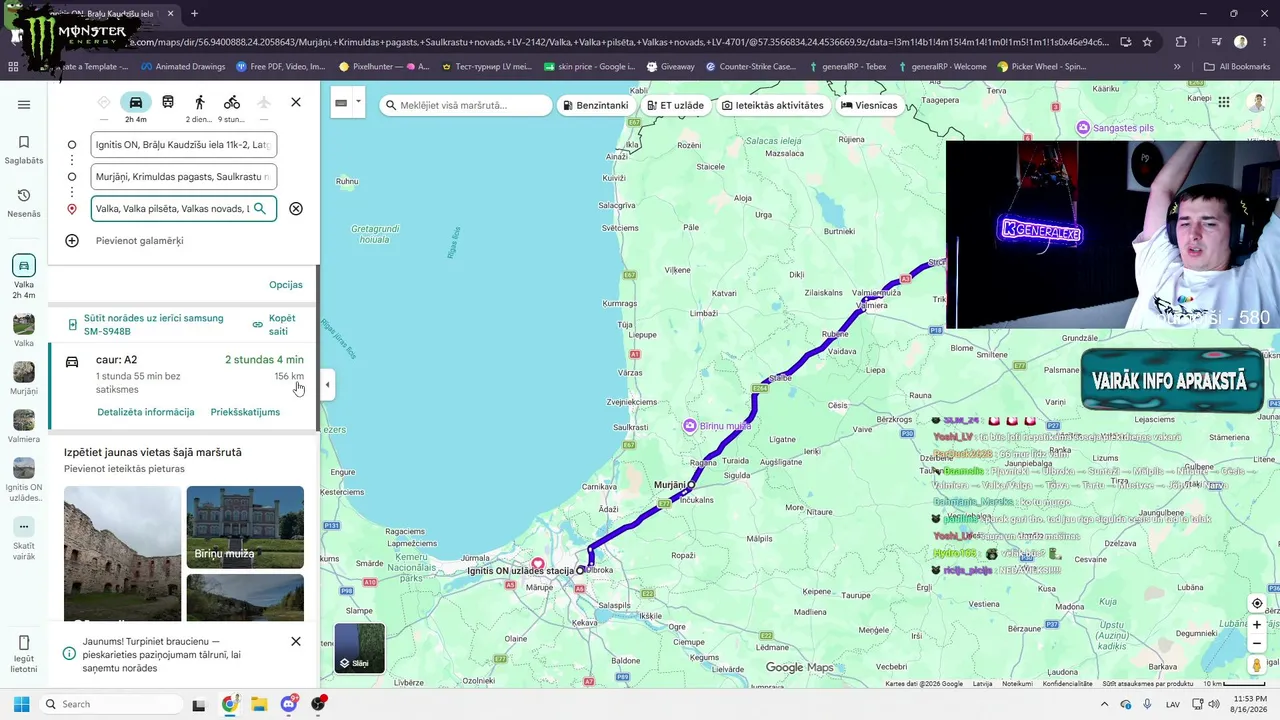1280x720 pixels.
Task: Click the search icon in Valka destination field
Action: [x=260, y=208]
